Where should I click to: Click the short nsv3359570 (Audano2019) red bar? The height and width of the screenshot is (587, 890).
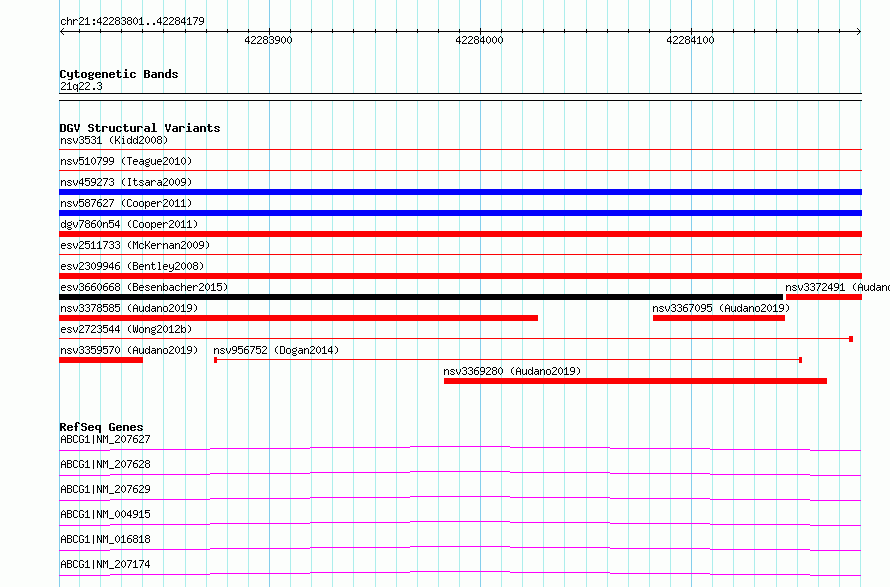coord(101,360)
